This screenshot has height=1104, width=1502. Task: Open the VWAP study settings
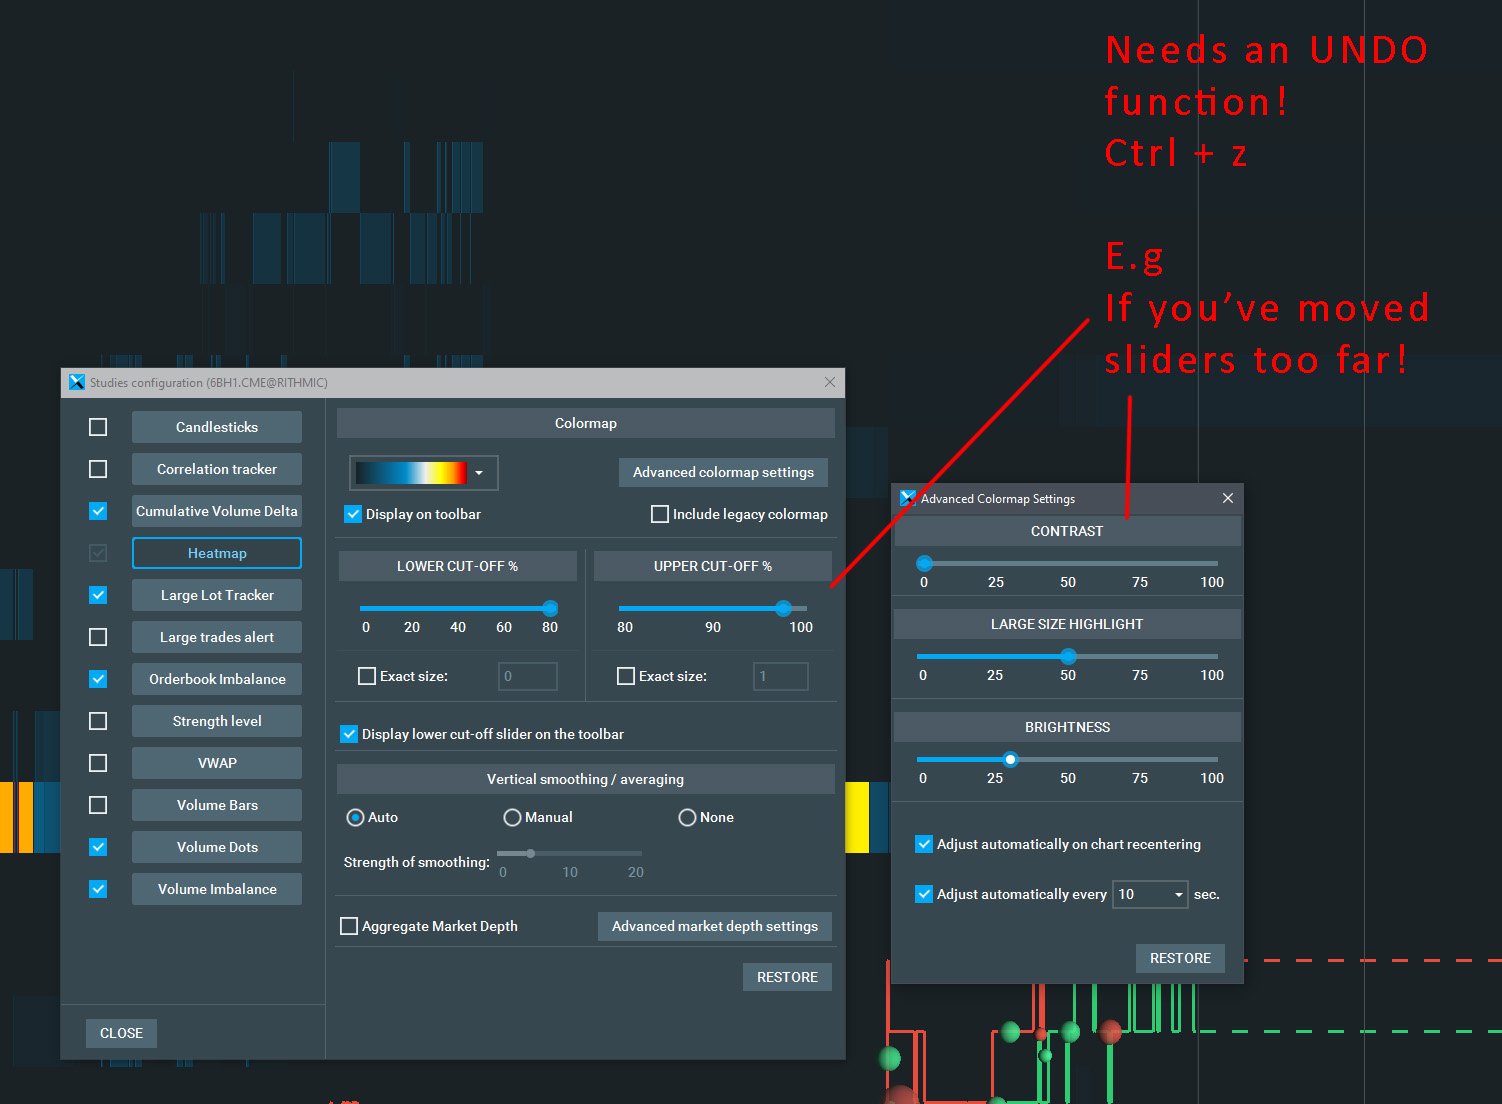[x=217, y=763]
